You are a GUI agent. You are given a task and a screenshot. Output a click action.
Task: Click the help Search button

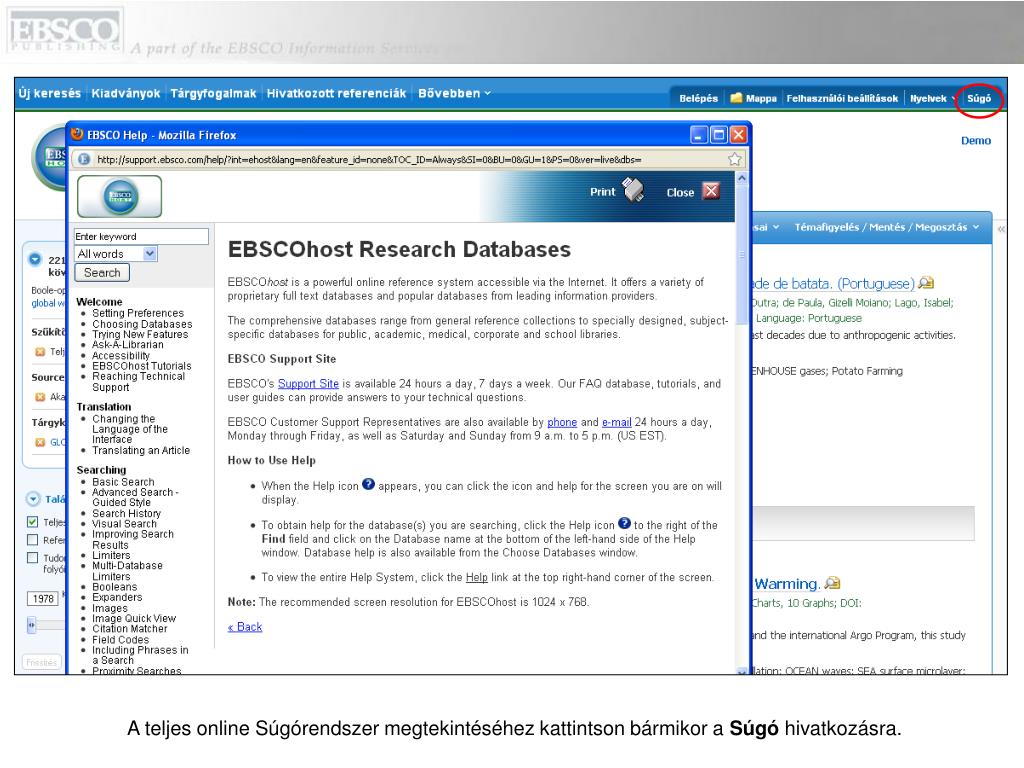[x=103, y=272]
